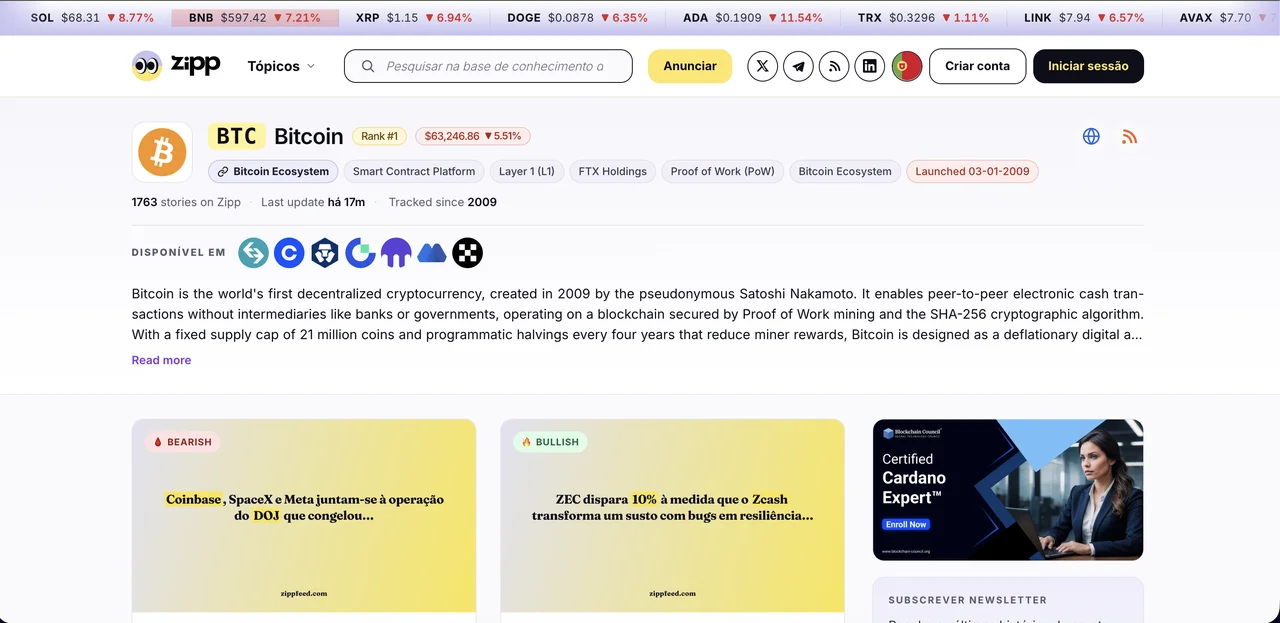Click the Subscrever Newsletter heading
1280x623 pixels.
click(x=967, y=600)
